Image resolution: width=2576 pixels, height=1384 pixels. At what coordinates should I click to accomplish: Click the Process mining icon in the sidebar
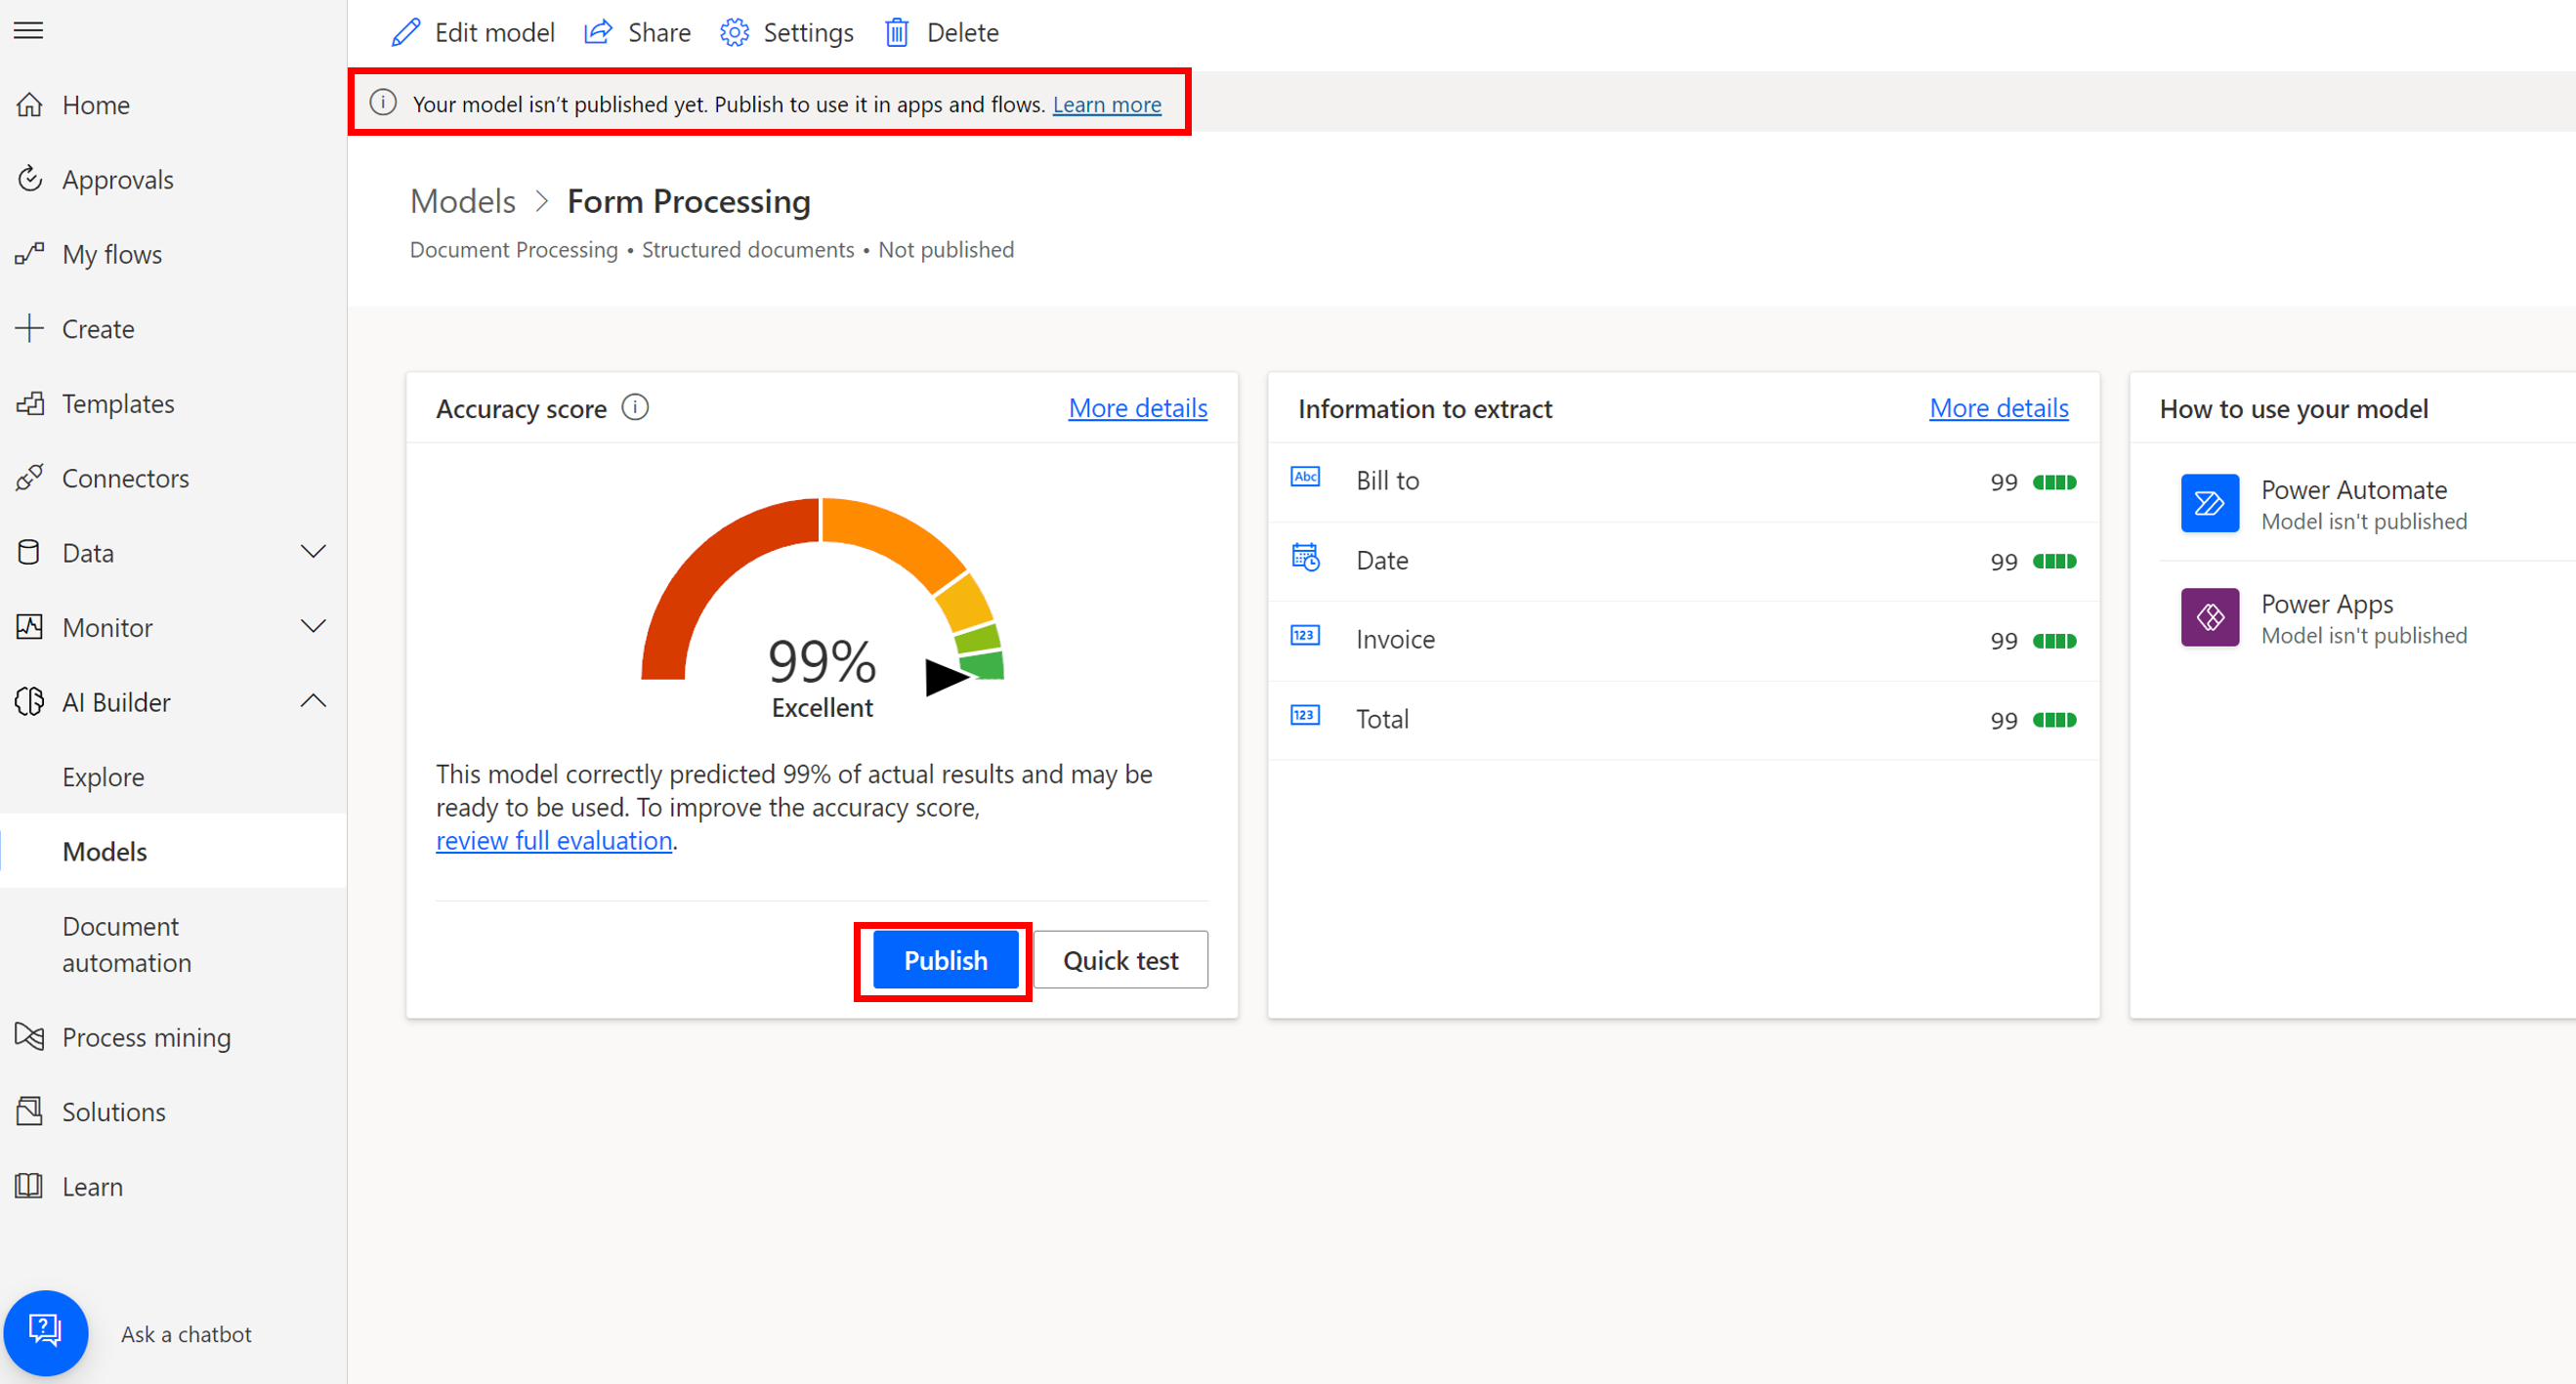29,1037
